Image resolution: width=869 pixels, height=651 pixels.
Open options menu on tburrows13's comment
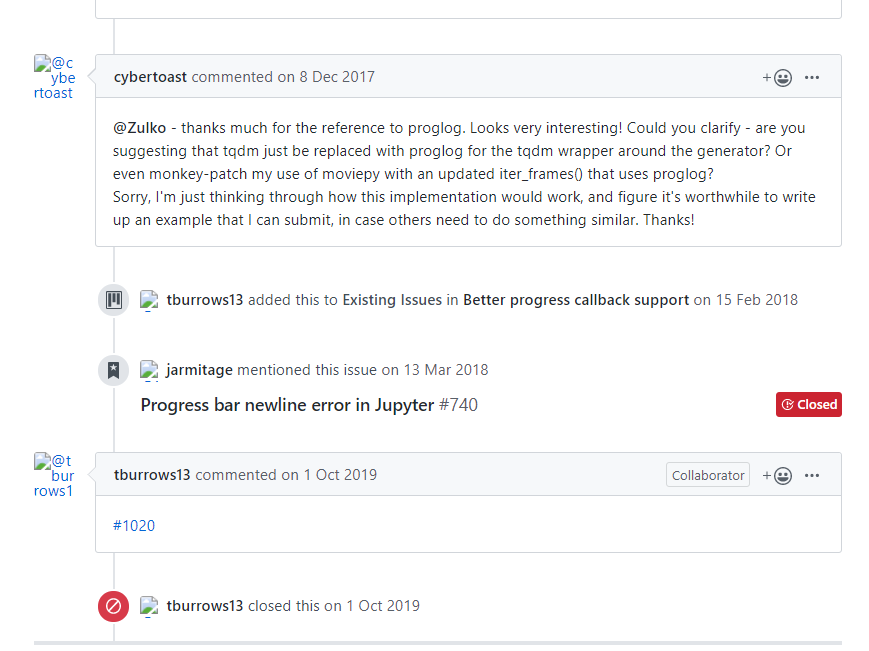click(x=812, y=475)
